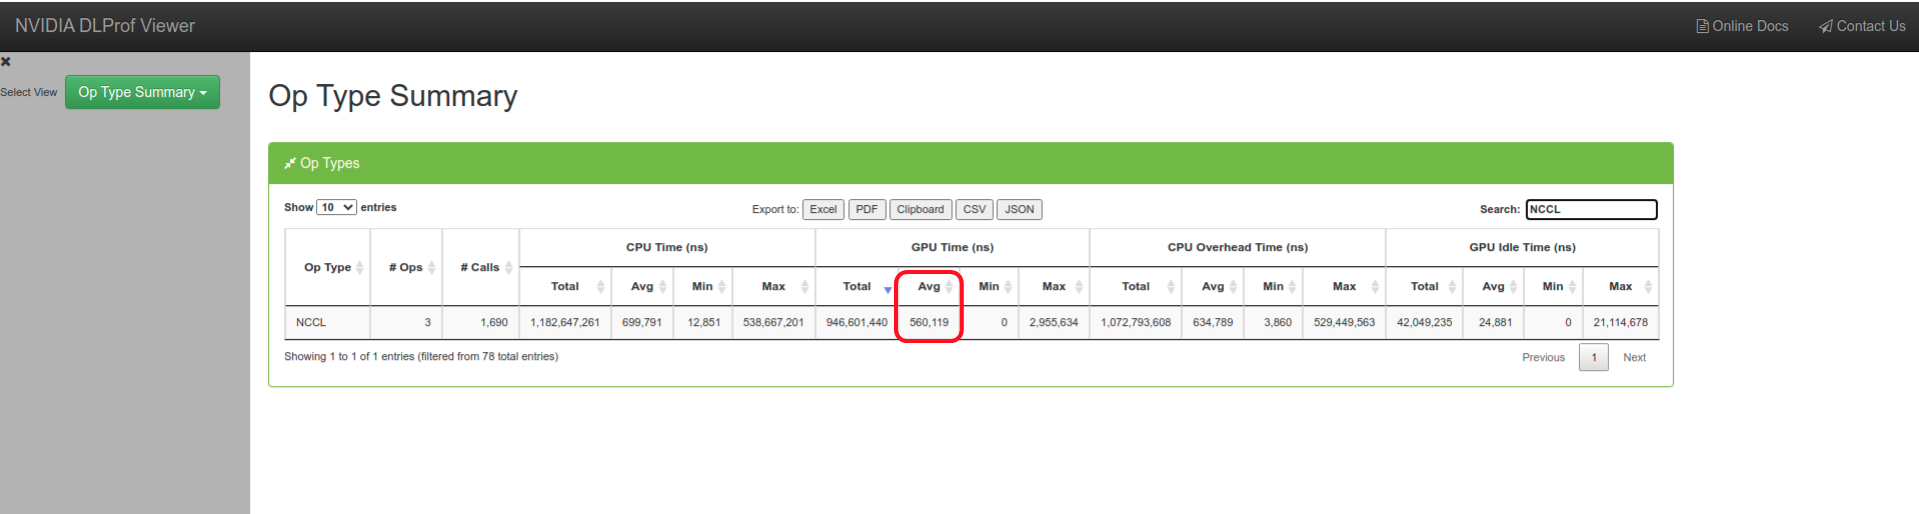Export table to Excel
Viewport: 1919px width, 514px height.
click(x=823, y=209)
